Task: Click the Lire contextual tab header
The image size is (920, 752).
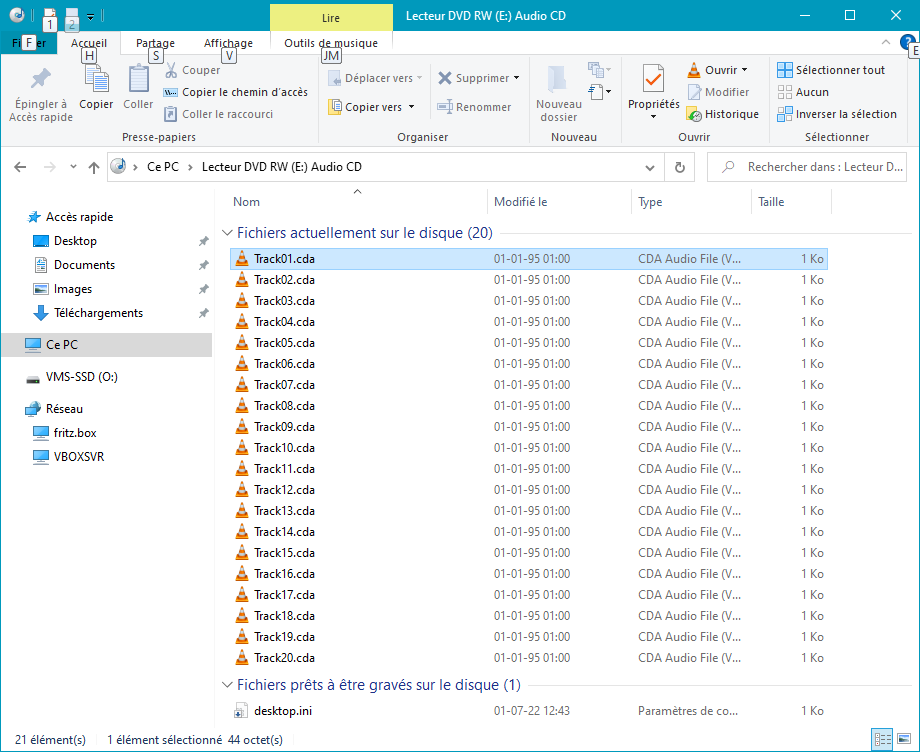Action: [331, 18]
